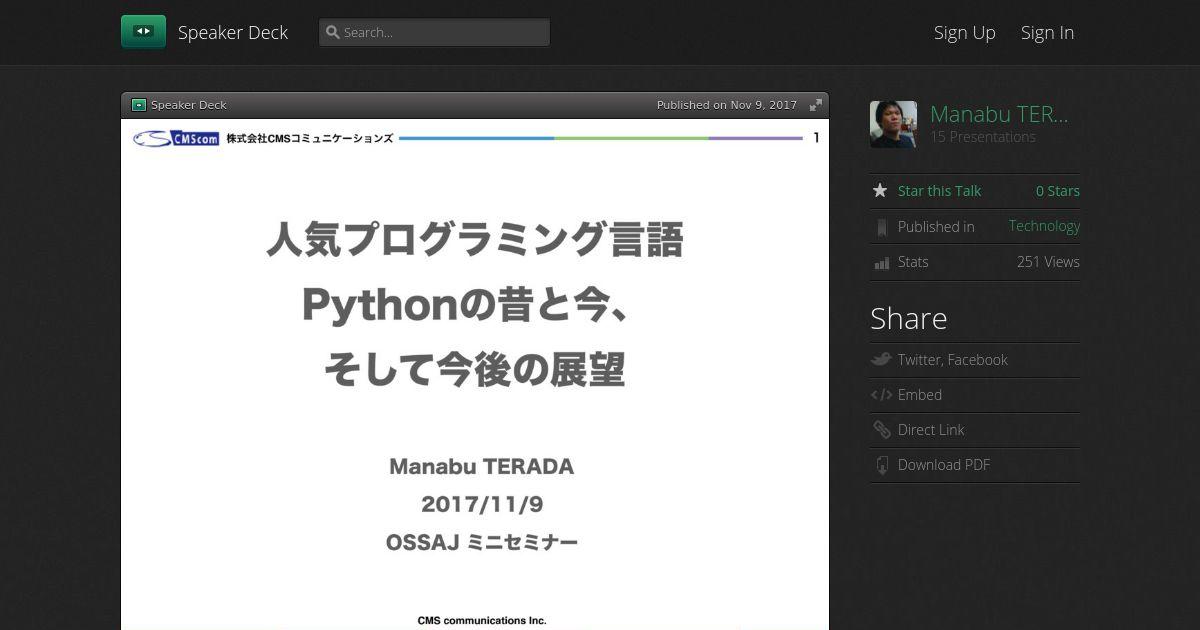Expand slides to fullscreen using arrows icon
The width and height of the screenshot is (1200, 630).
tap(816, 105)
